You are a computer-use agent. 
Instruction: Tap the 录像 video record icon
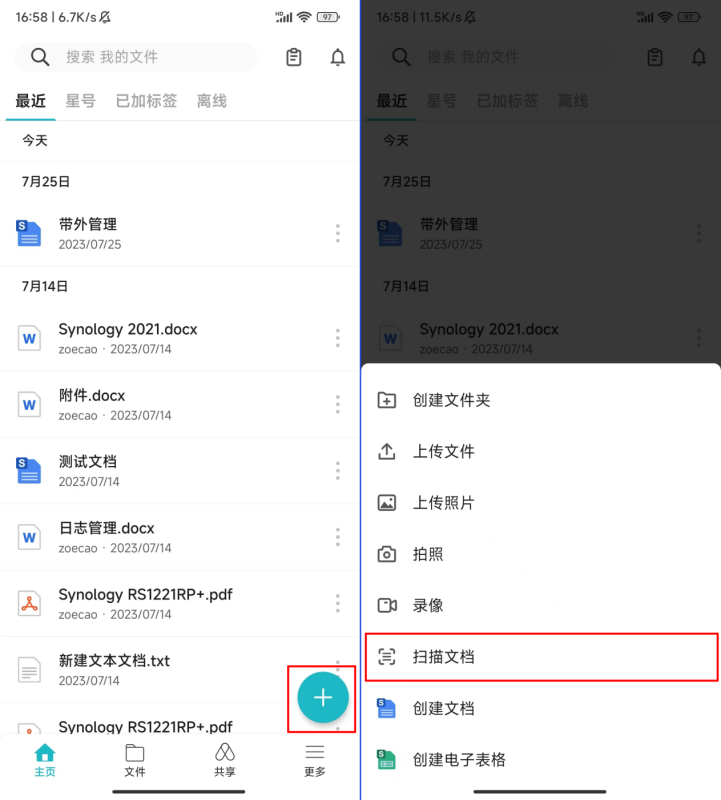387,606
